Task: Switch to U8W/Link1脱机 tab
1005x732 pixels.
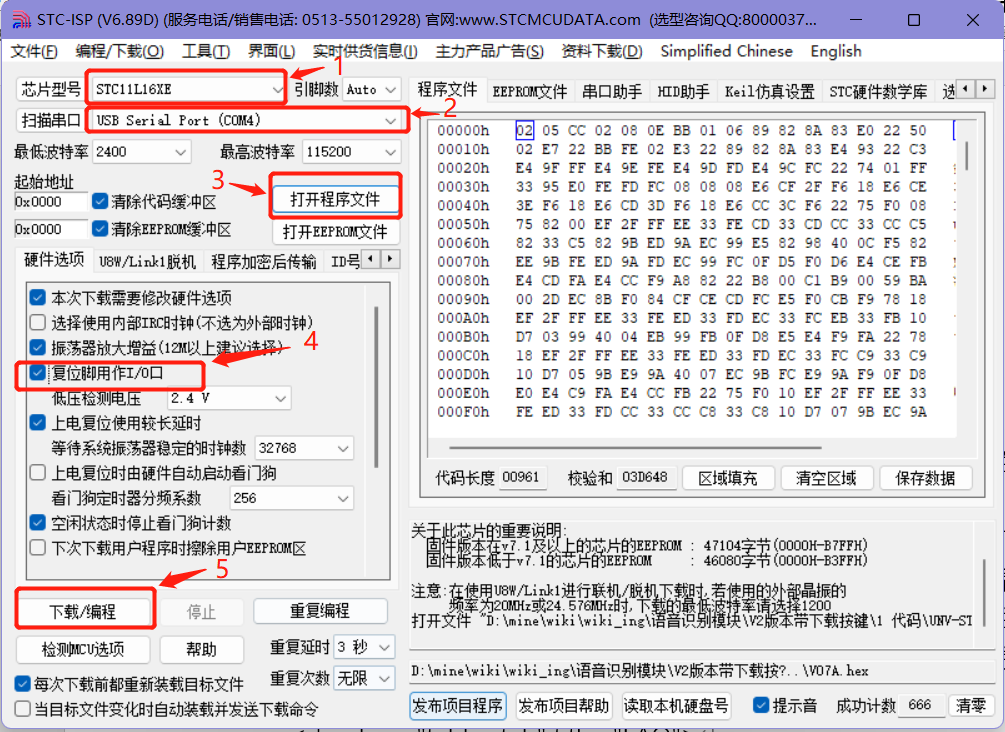Action: 147,262
